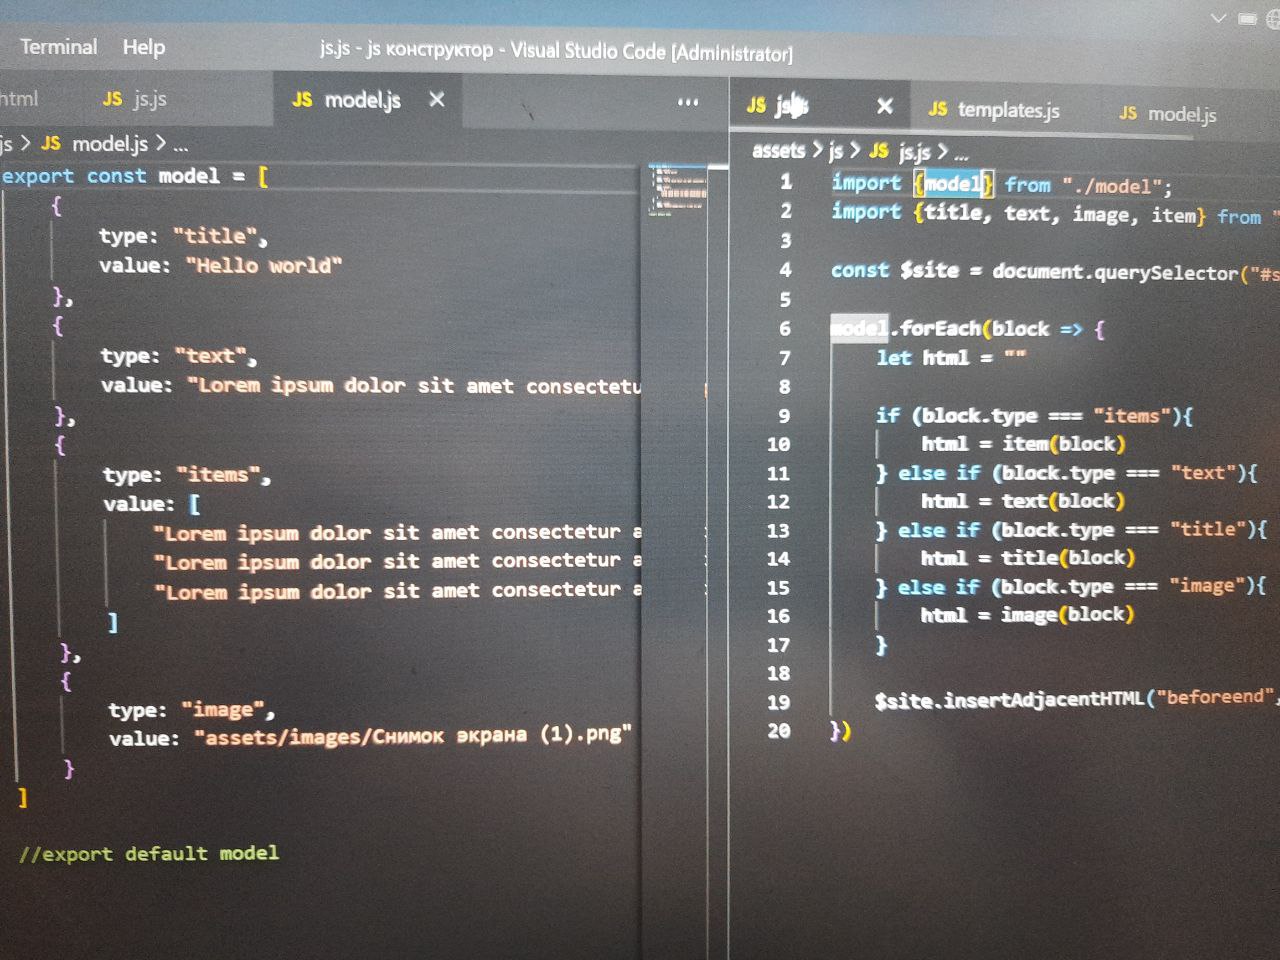
Task: Click assets breadcrumb in right editor
Action: coord(778,150)
